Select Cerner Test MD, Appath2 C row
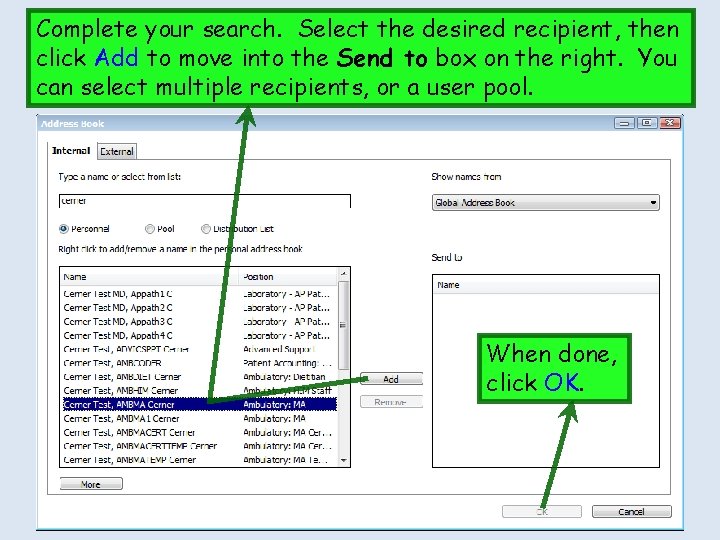 coord(199,308)
